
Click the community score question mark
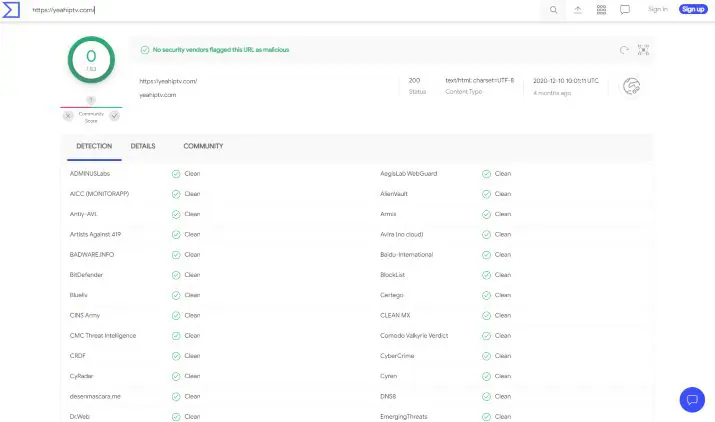[x=91, y=100]
